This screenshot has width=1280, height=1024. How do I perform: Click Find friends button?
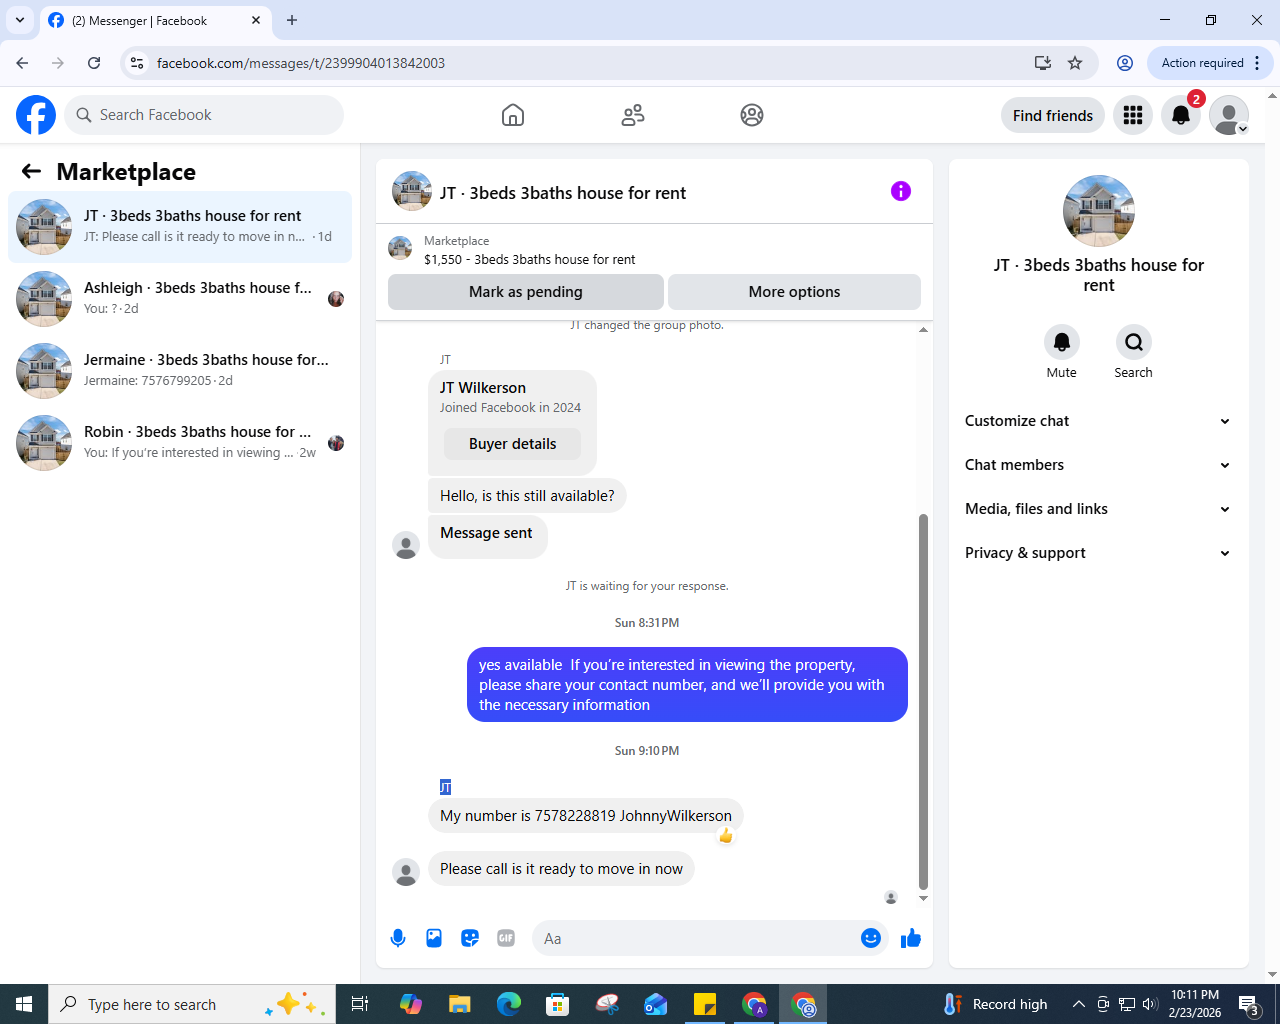tap(1053, 115)
